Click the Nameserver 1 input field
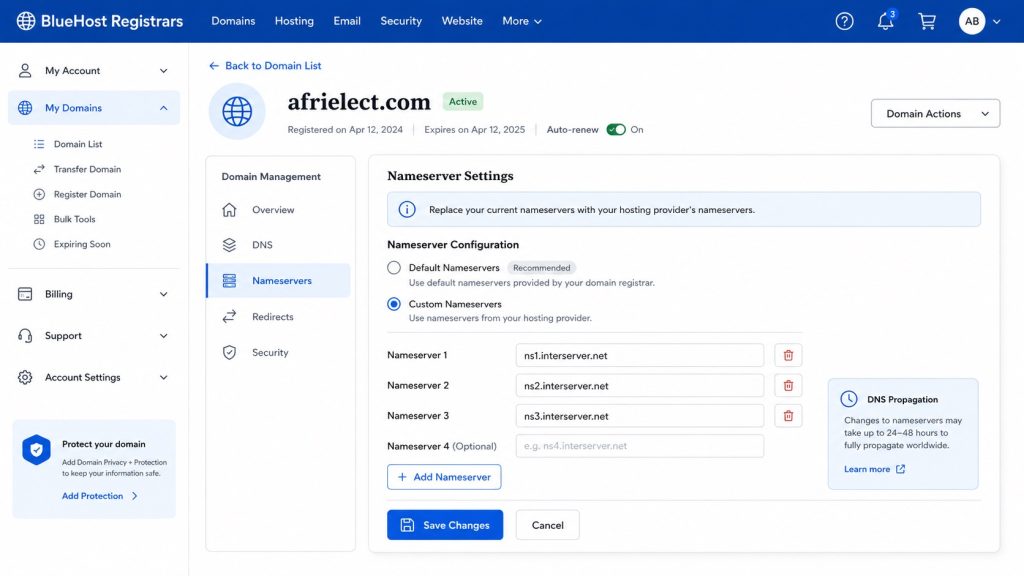1024x576 pixels. 640,355
